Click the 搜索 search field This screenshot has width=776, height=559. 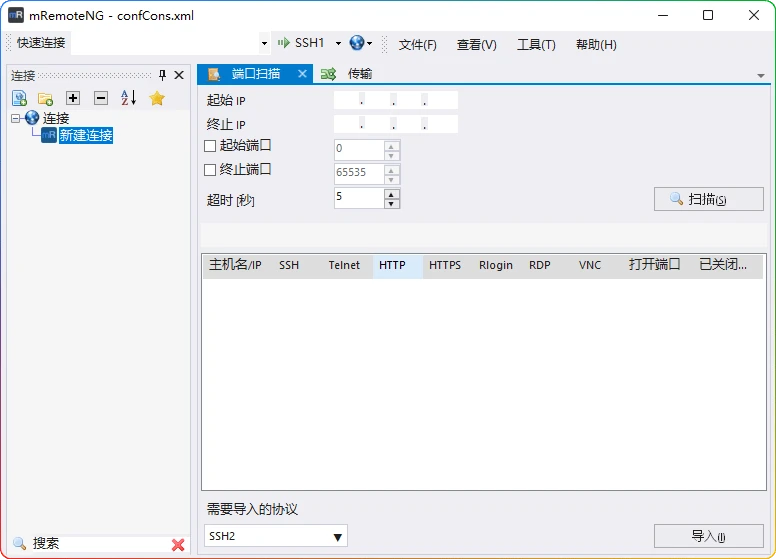[100, 544]
